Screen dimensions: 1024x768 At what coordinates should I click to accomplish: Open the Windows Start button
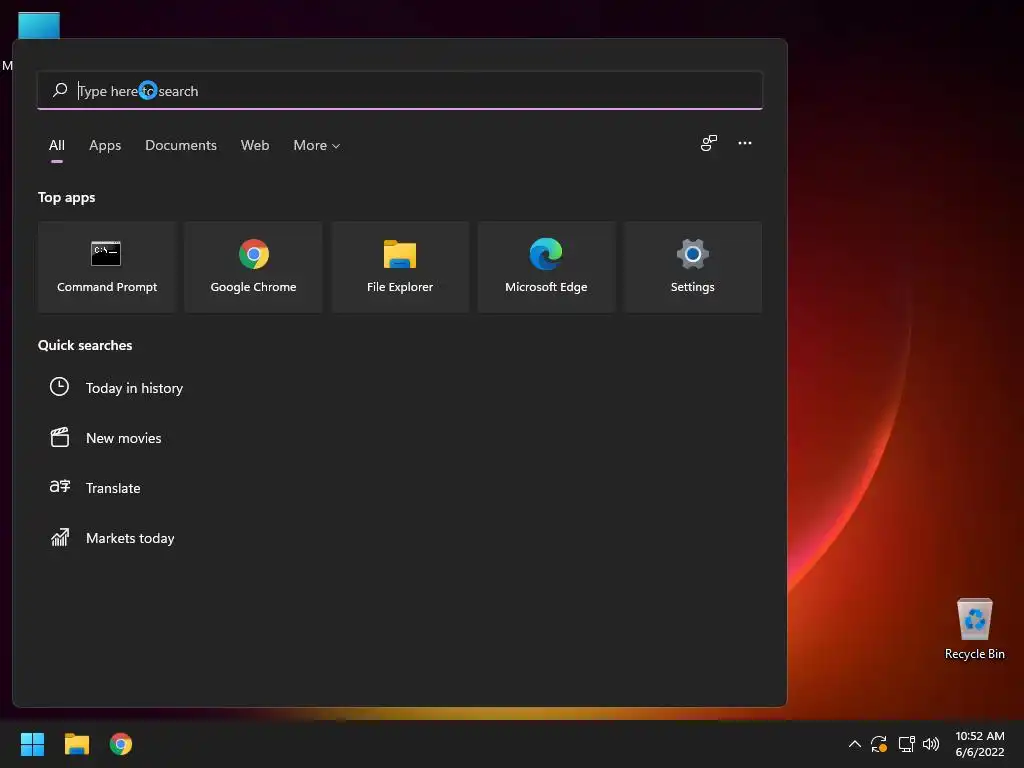coord(32,744)
